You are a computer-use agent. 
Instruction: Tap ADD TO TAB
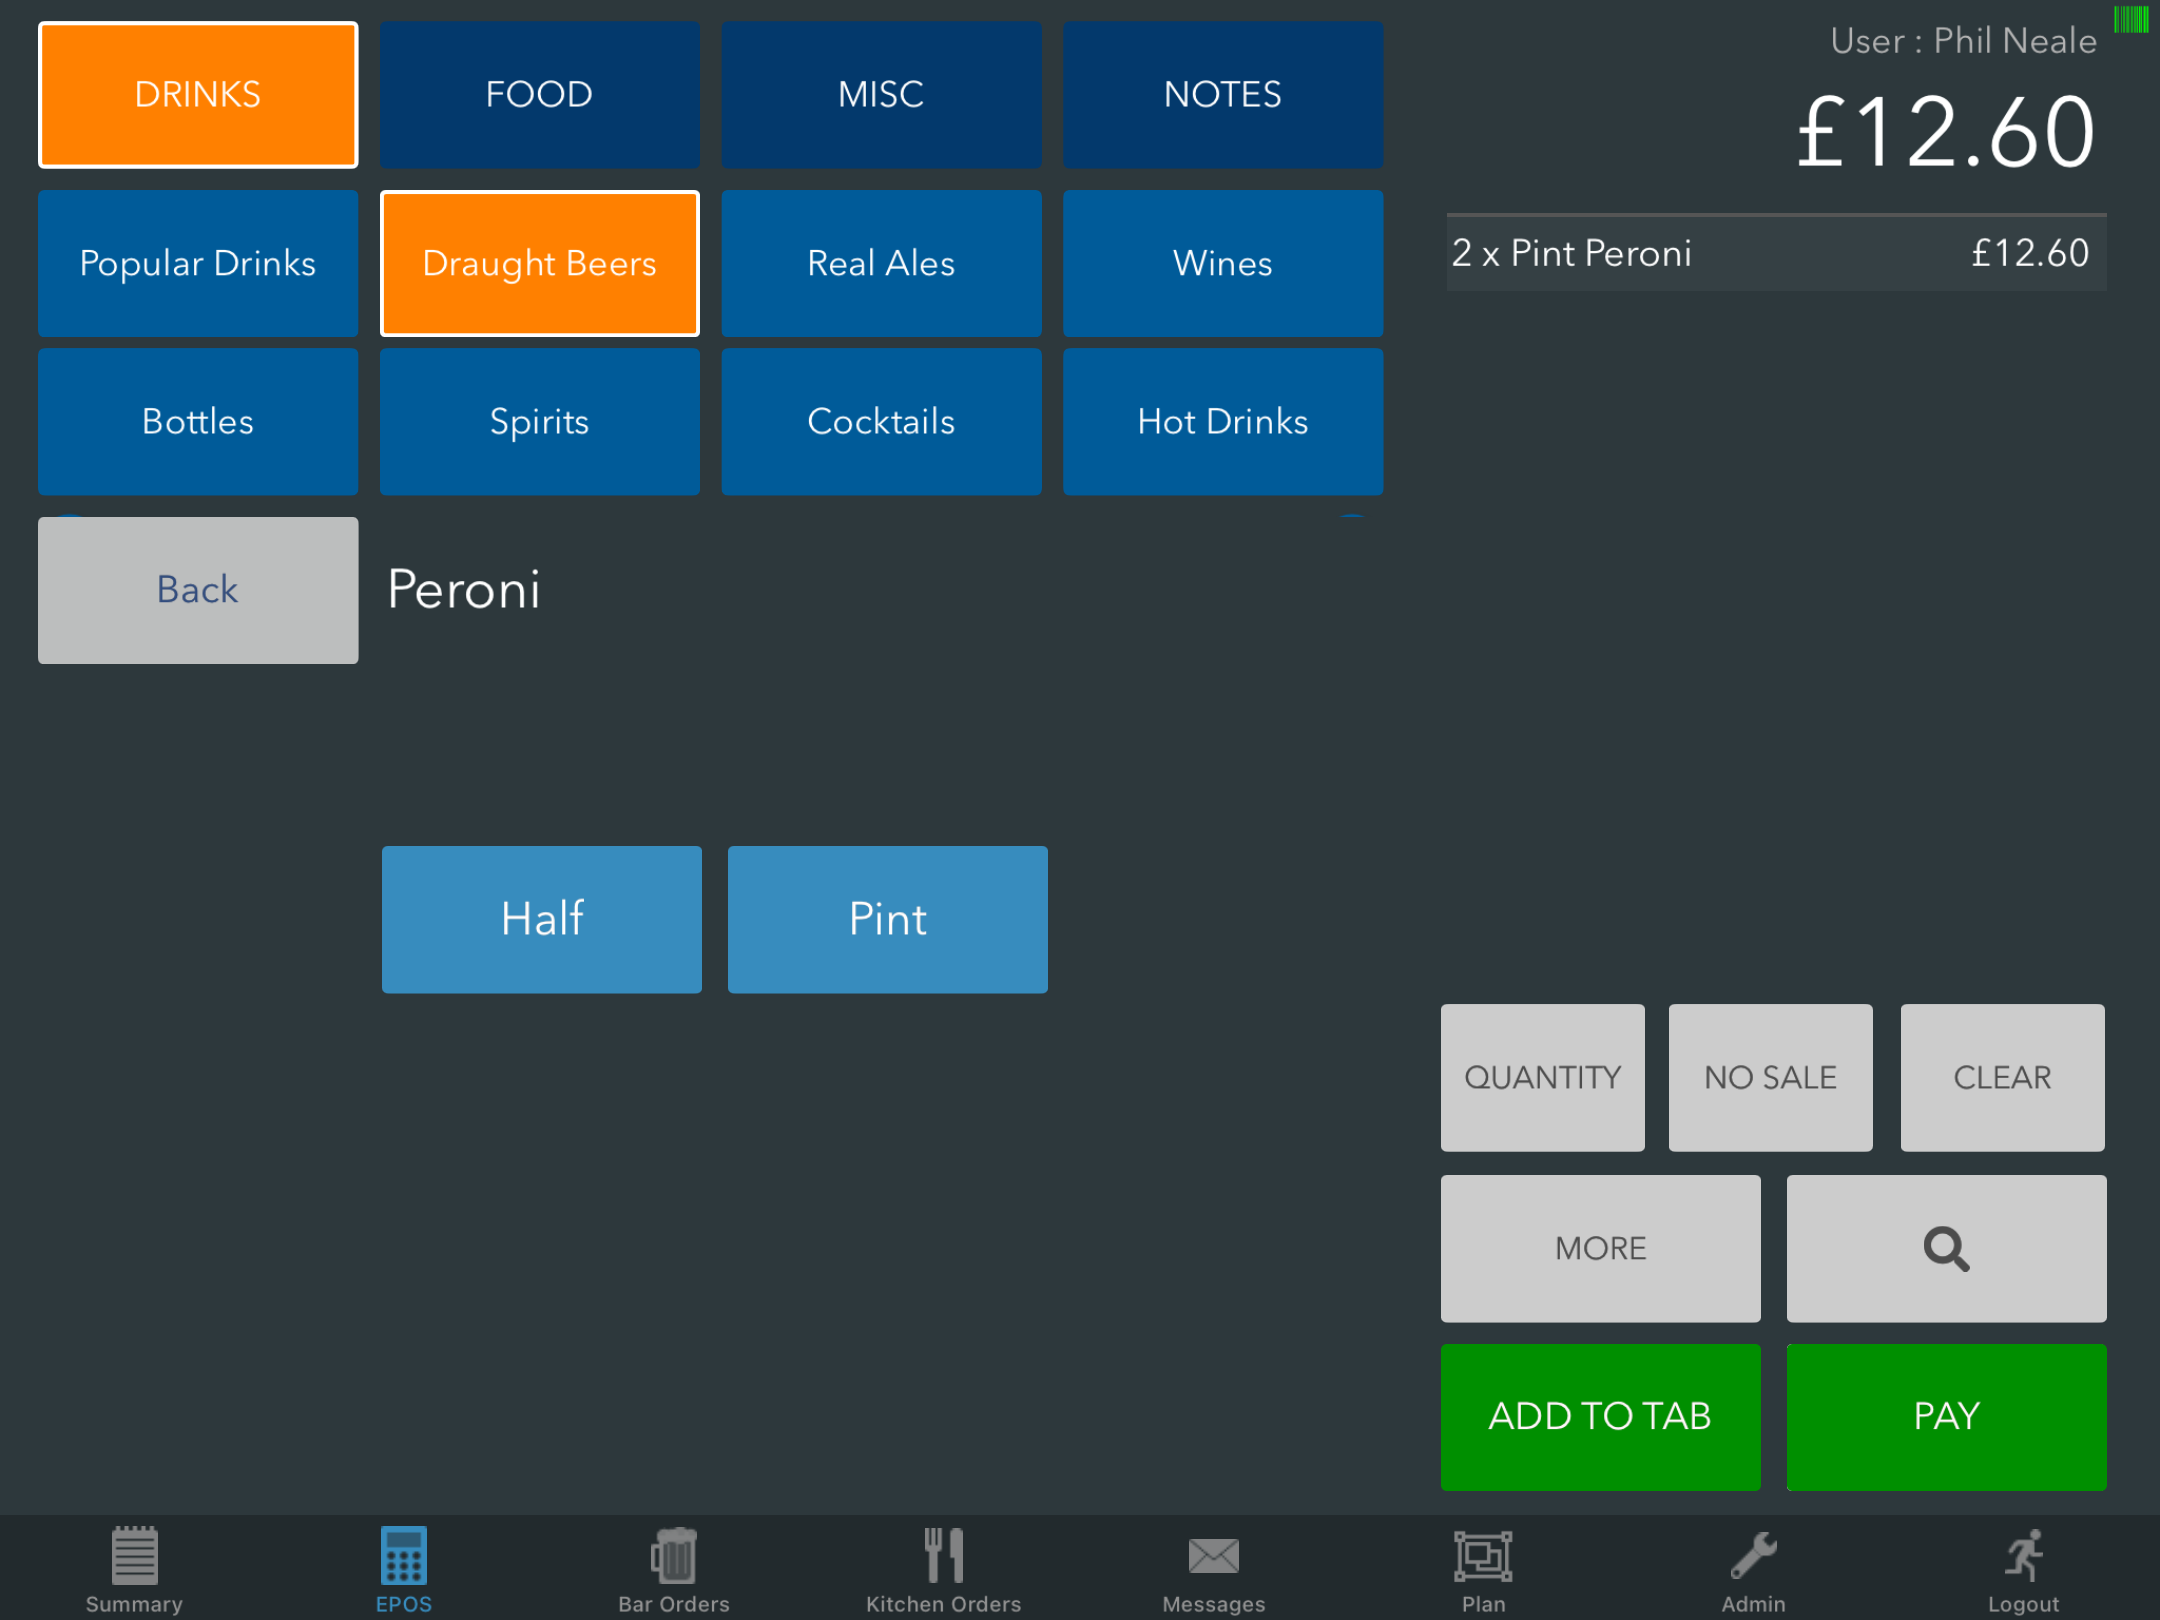coord(1600,1417)
